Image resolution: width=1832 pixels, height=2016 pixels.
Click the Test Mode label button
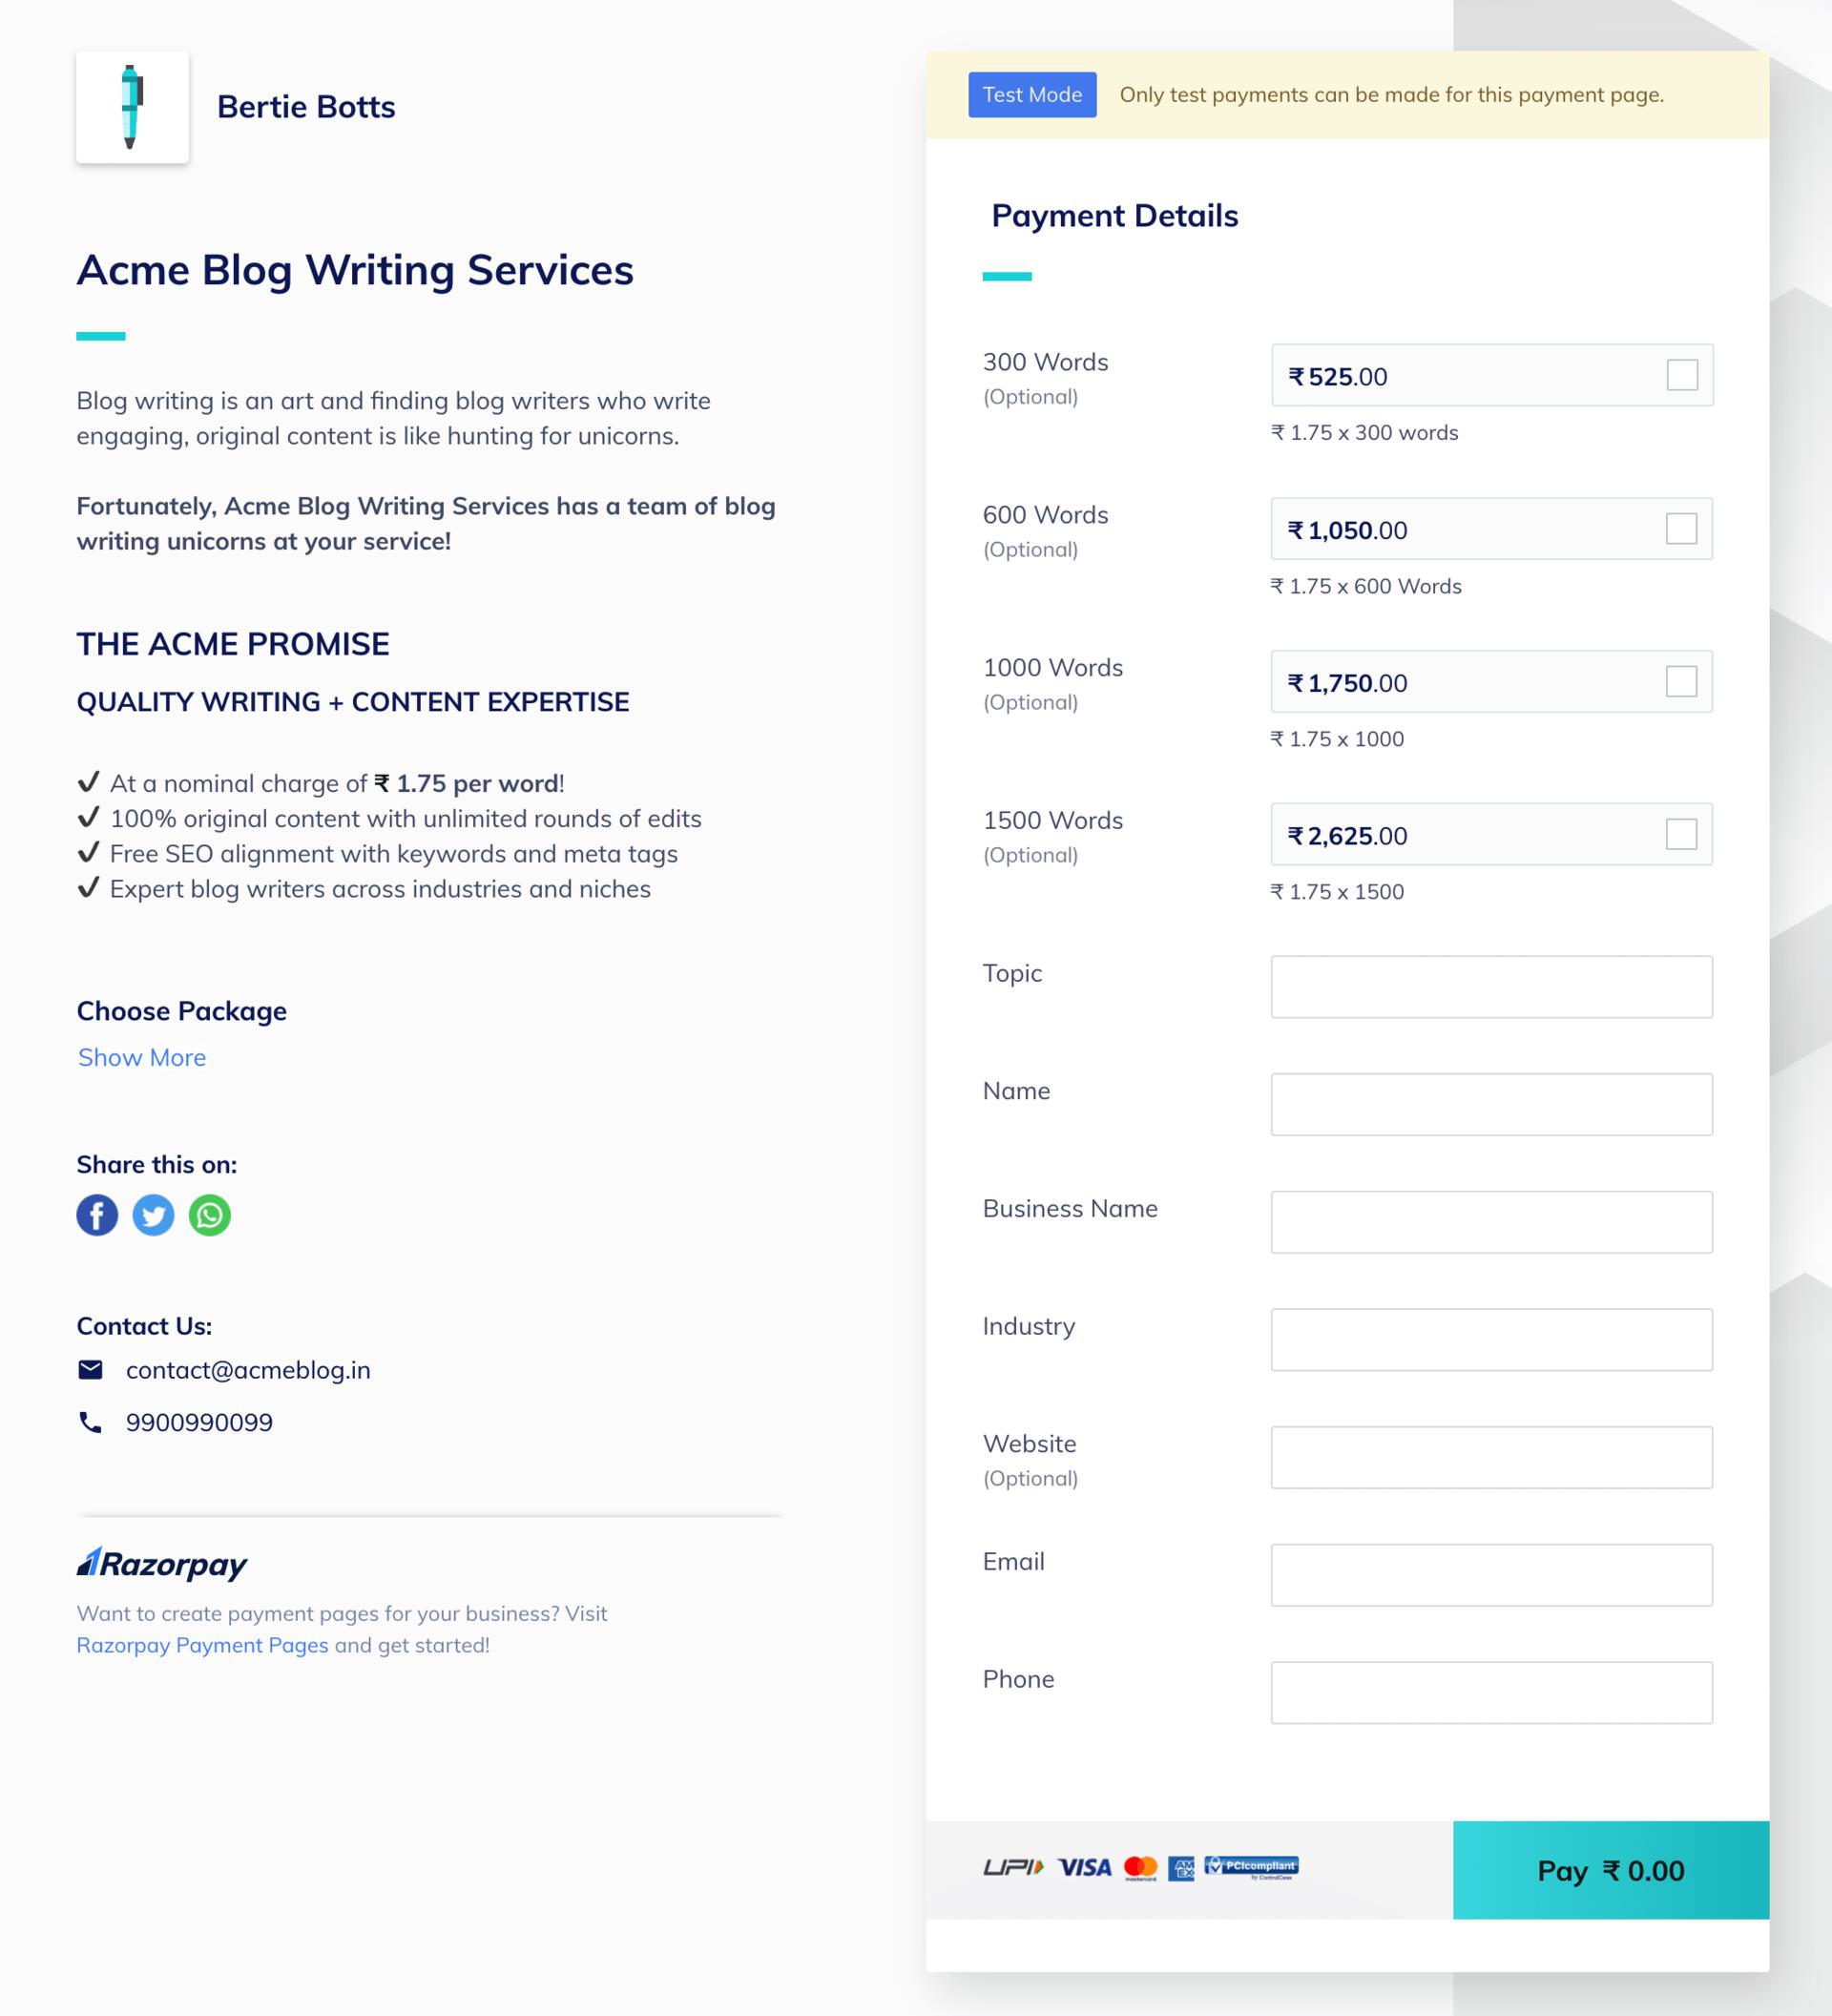(x=1032, y=92)
